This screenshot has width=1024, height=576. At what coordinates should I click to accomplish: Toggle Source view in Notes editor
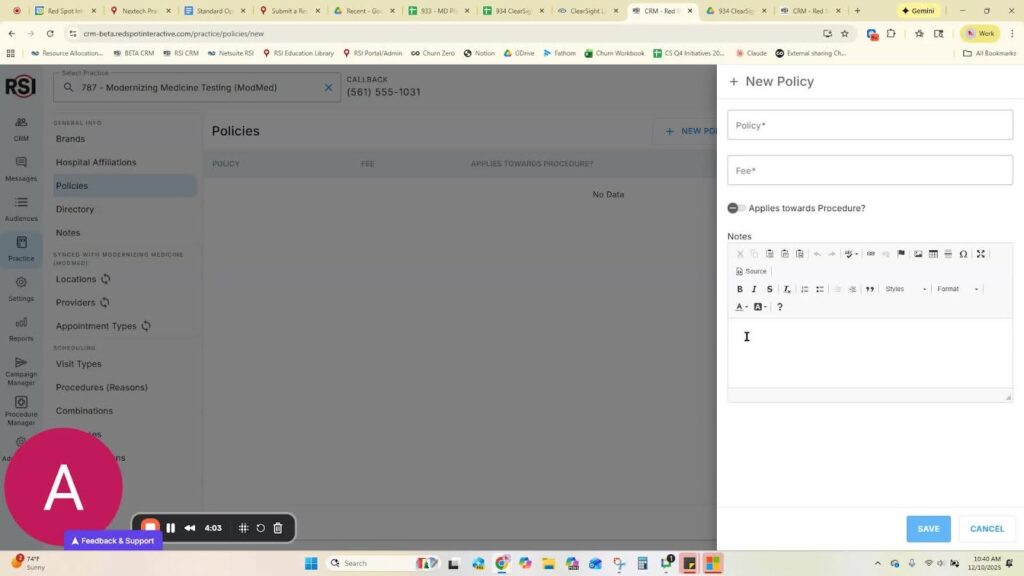(752, 271)
